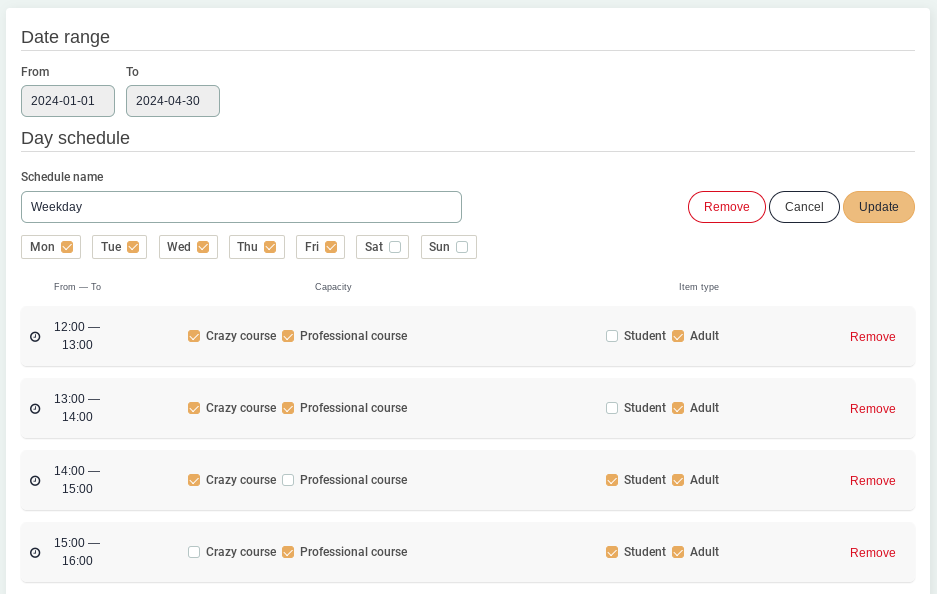Click the clock icon for 13:00 slot

35,409
